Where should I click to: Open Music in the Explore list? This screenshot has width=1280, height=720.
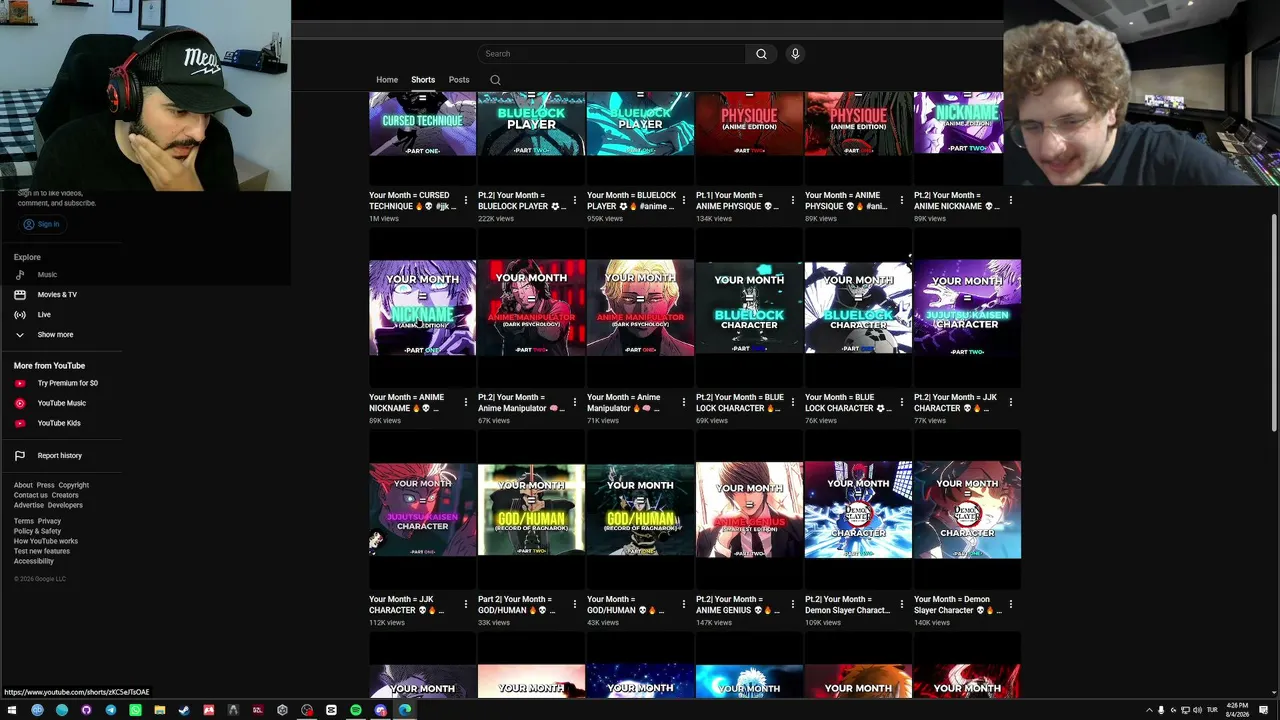pos(47,275)
